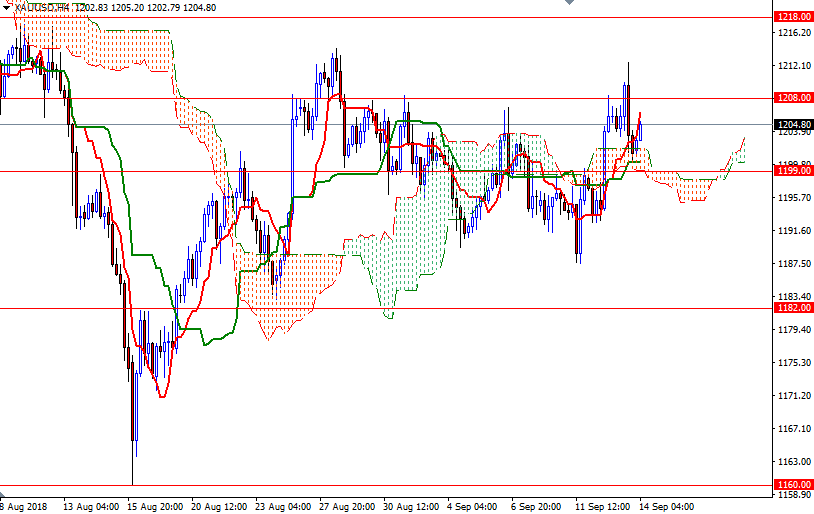The width and height of the screenshot is (814, 514).
Task: Click the 1171.20 value on price axis
Action: [x=793, y=396]
